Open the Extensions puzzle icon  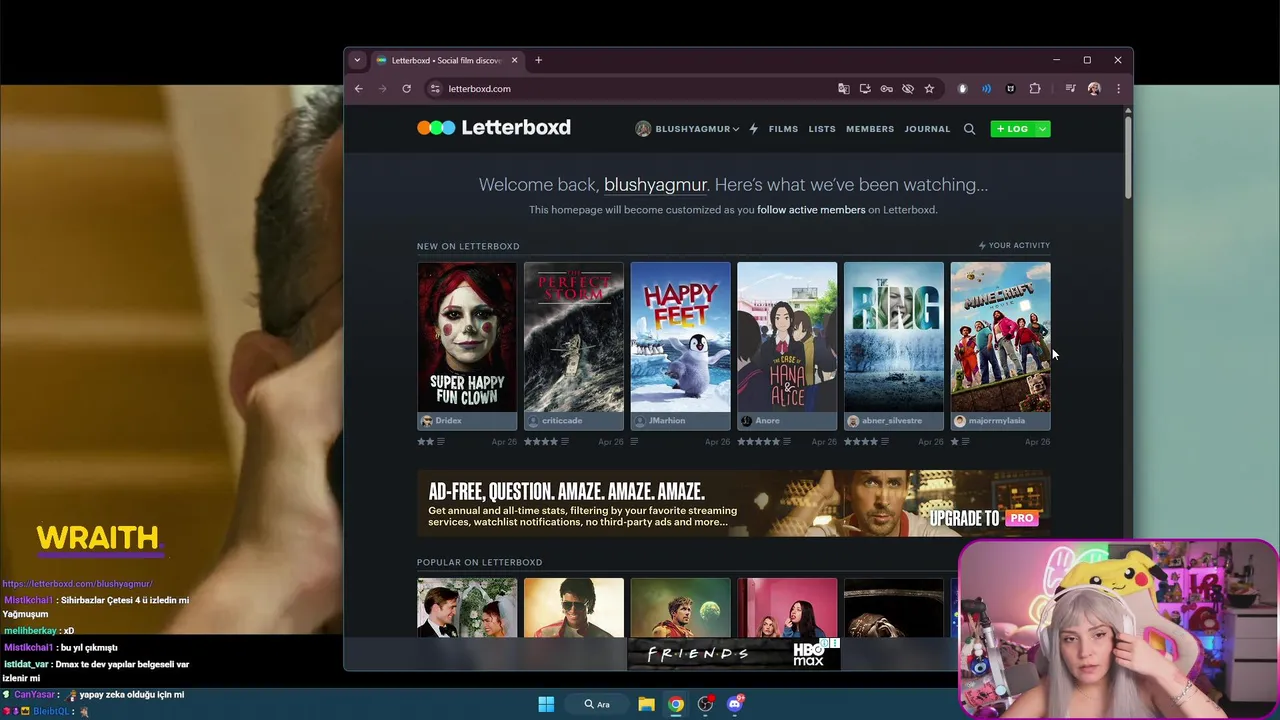tap(1035, 89)
